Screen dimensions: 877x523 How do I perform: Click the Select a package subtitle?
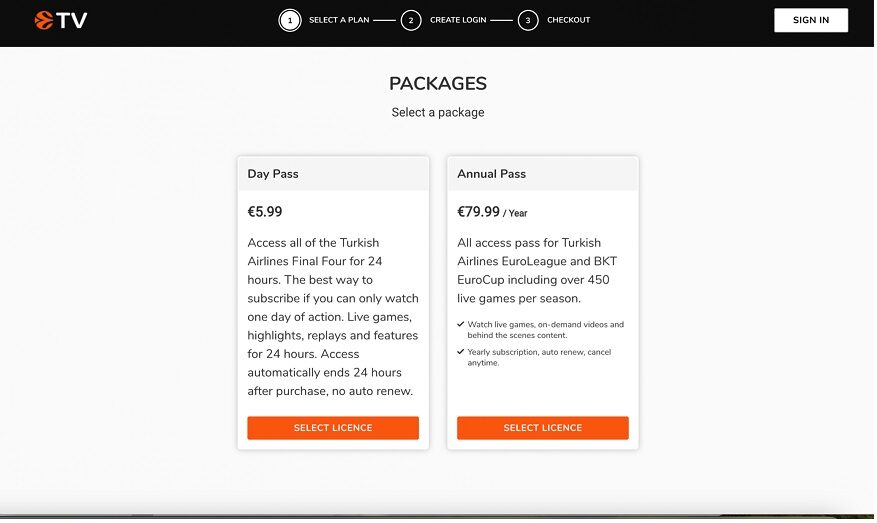pos(438,112)
